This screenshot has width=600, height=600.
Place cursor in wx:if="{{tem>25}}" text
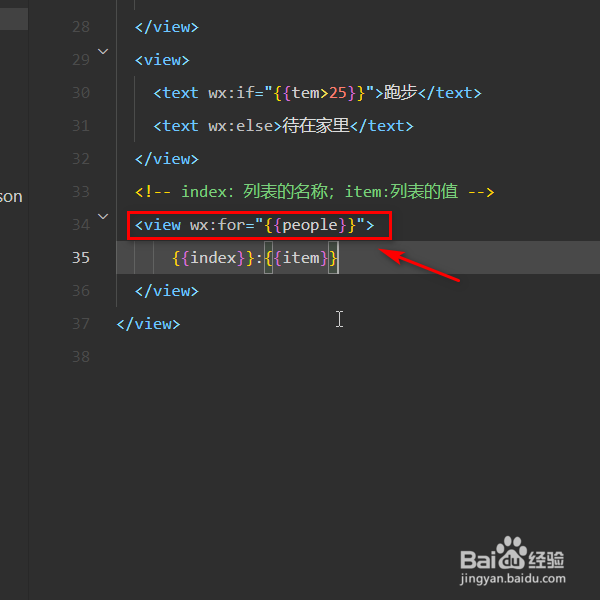pos(291,93)
